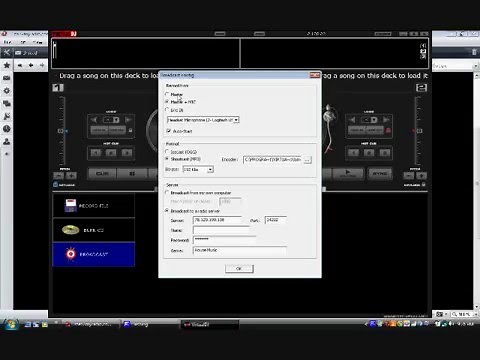The height and width of the screenshot is (360, 480).
Task: Click left deck pitch plus button
Action: point(71,175)
